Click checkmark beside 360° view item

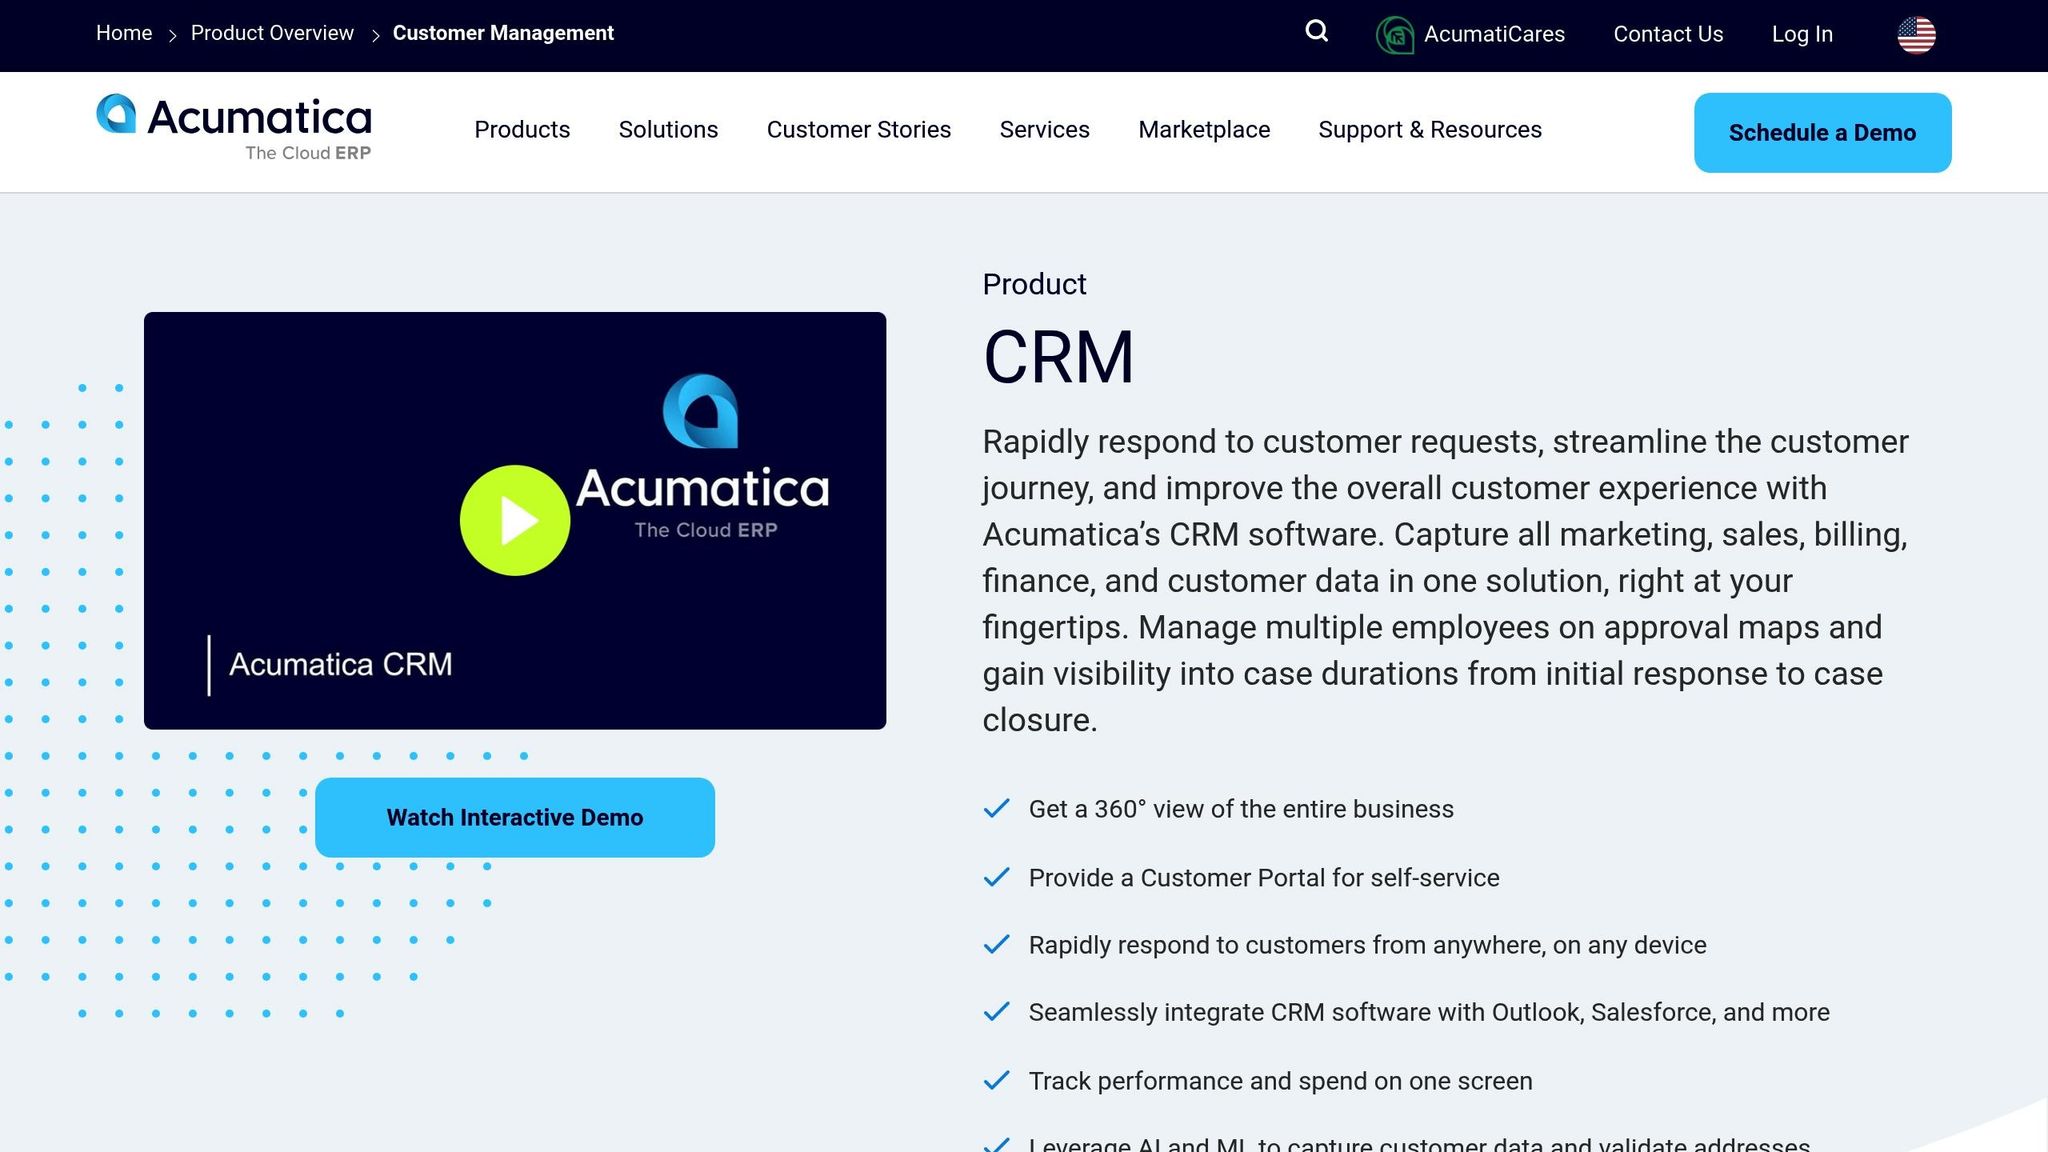pos(996,809)
